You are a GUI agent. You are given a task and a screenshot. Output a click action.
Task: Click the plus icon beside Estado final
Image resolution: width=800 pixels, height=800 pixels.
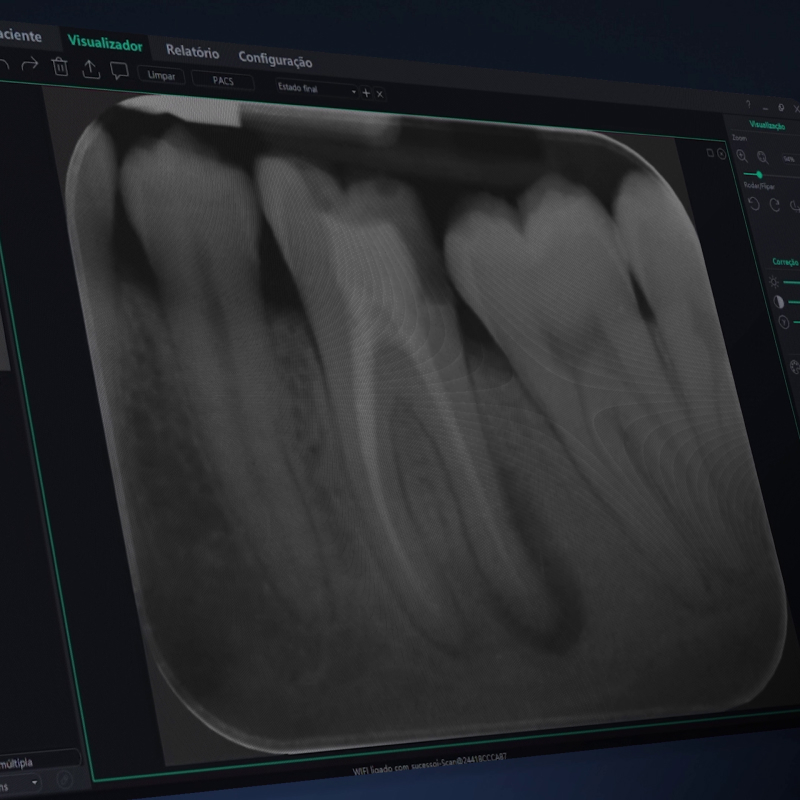coord(366,93)
